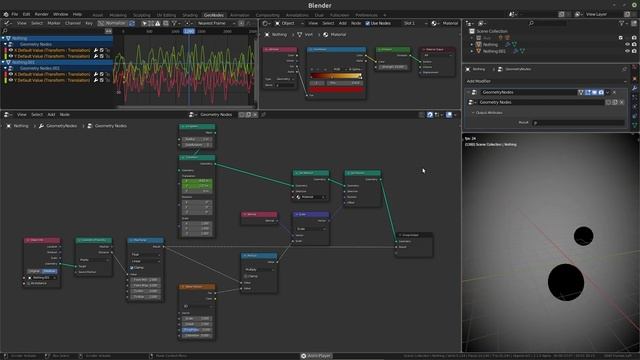Hide Nothing object in viewport via eye icon
This screenshot has height=360, width=640.
tap(627, 44)
